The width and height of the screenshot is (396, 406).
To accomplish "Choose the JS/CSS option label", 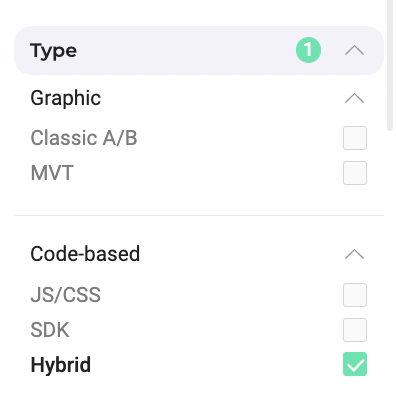I will tap(65, 295).
